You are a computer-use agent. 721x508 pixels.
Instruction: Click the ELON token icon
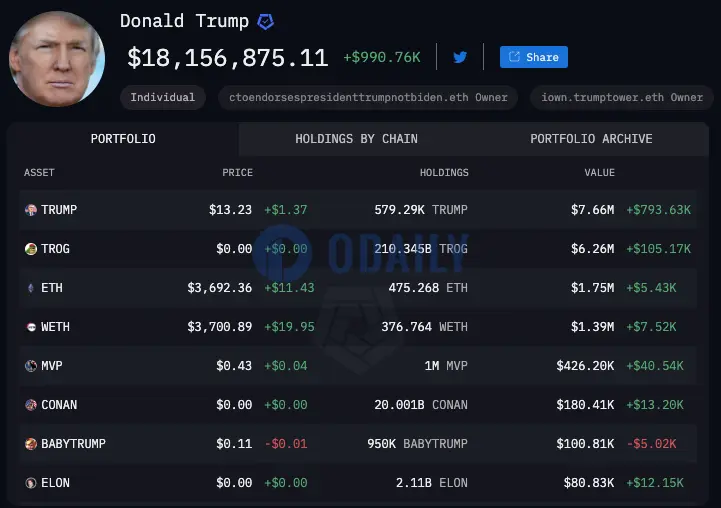point(31,483)
